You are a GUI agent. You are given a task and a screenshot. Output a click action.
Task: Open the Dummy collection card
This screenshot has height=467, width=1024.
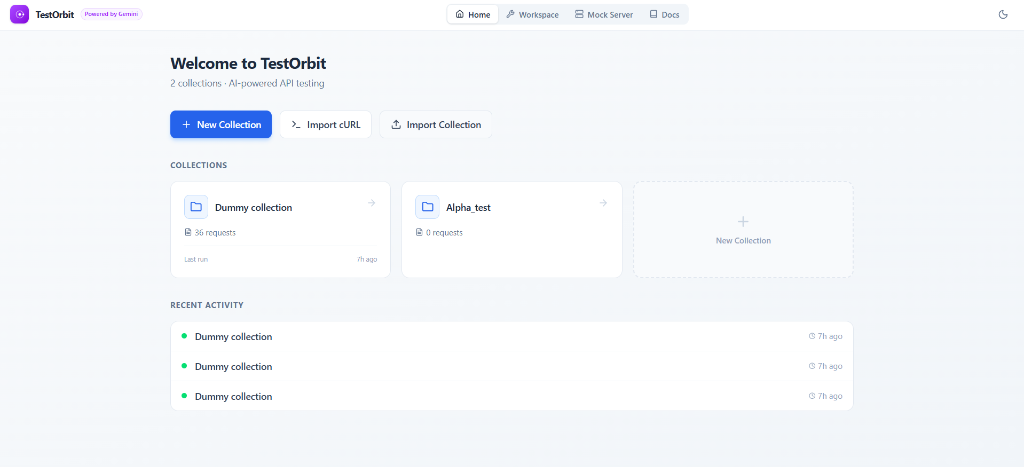tap(280, 229)
